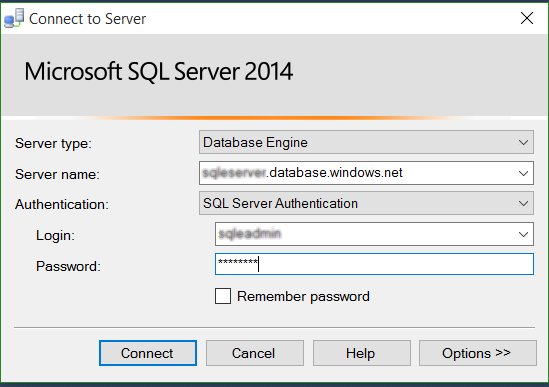The height and width of the screenshot is (387, 549).
Task: Click the Microsoft SQL Server 2014 banner
Action: (159, 71)
